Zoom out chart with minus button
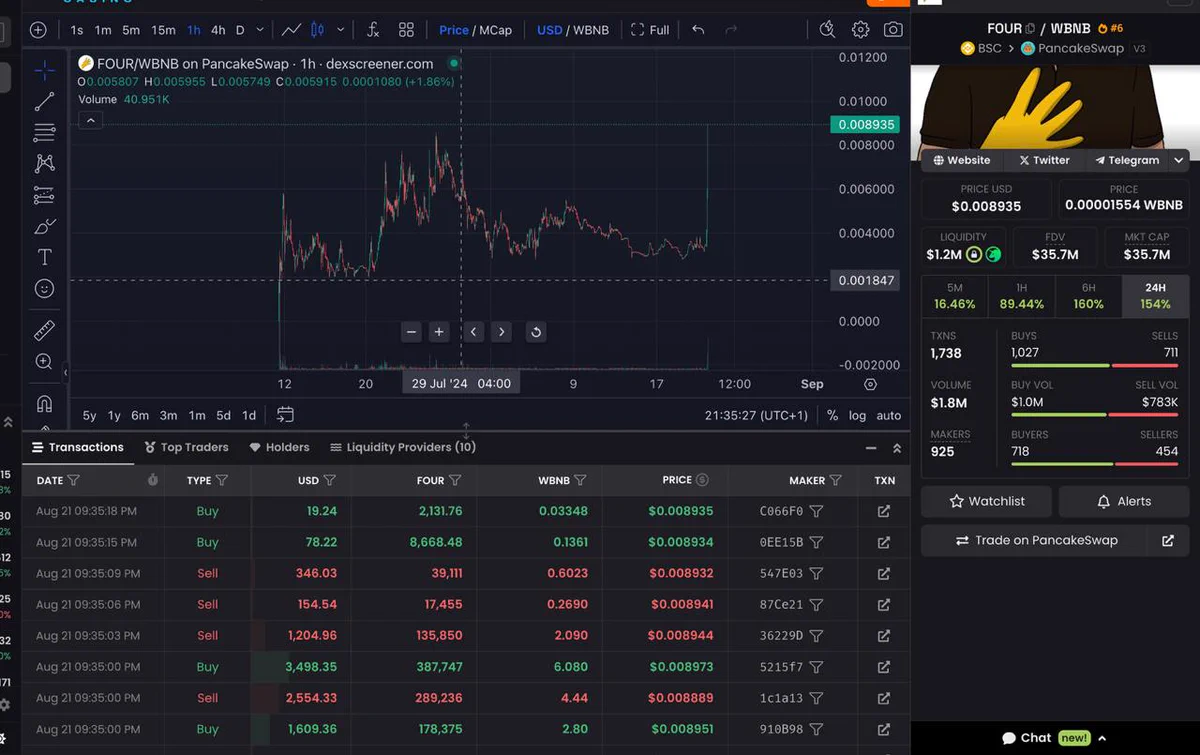 click(x=411, y=332)
